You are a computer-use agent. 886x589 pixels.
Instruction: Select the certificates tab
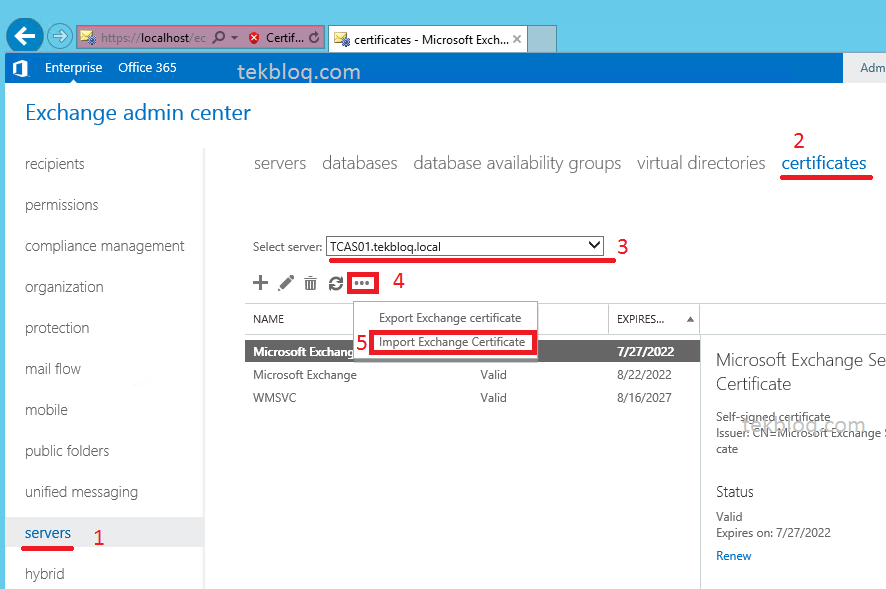tap(824, 163)
